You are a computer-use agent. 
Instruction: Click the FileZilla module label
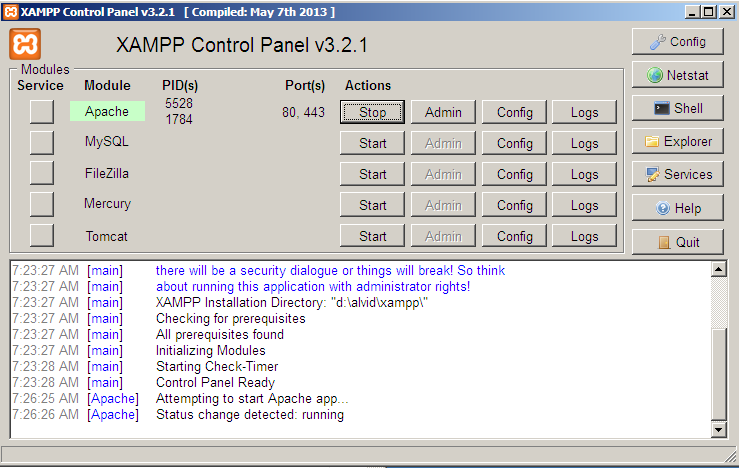(x=107, y=173)
